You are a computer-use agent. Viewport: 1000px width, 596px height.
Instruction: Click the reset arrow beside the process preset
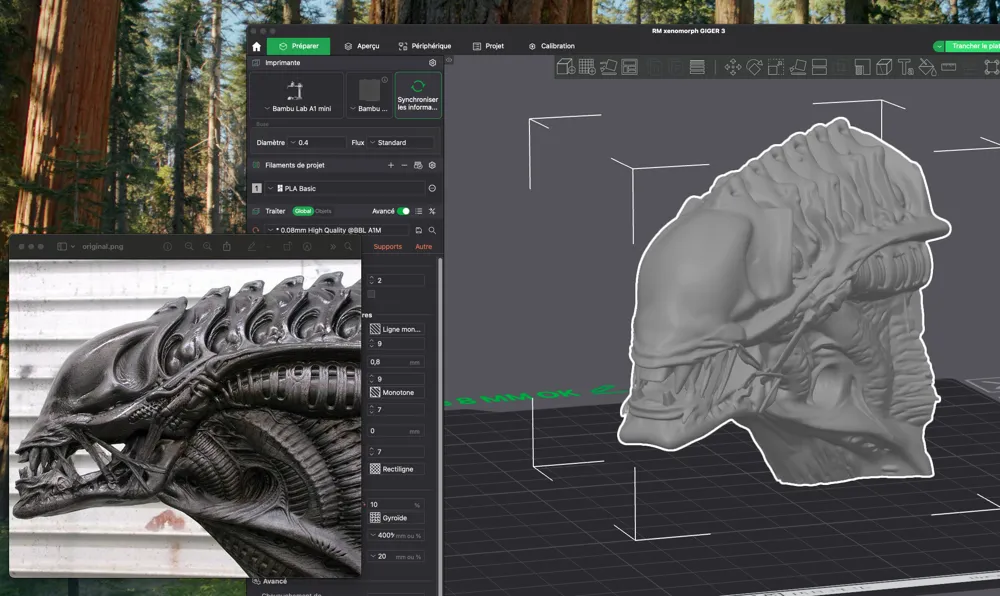pyautogui.click(x=256, y=230)
